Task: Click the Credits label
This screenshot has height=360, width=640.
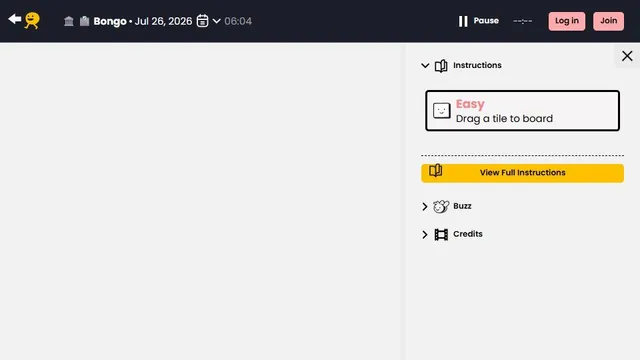Action: point(468,234)
